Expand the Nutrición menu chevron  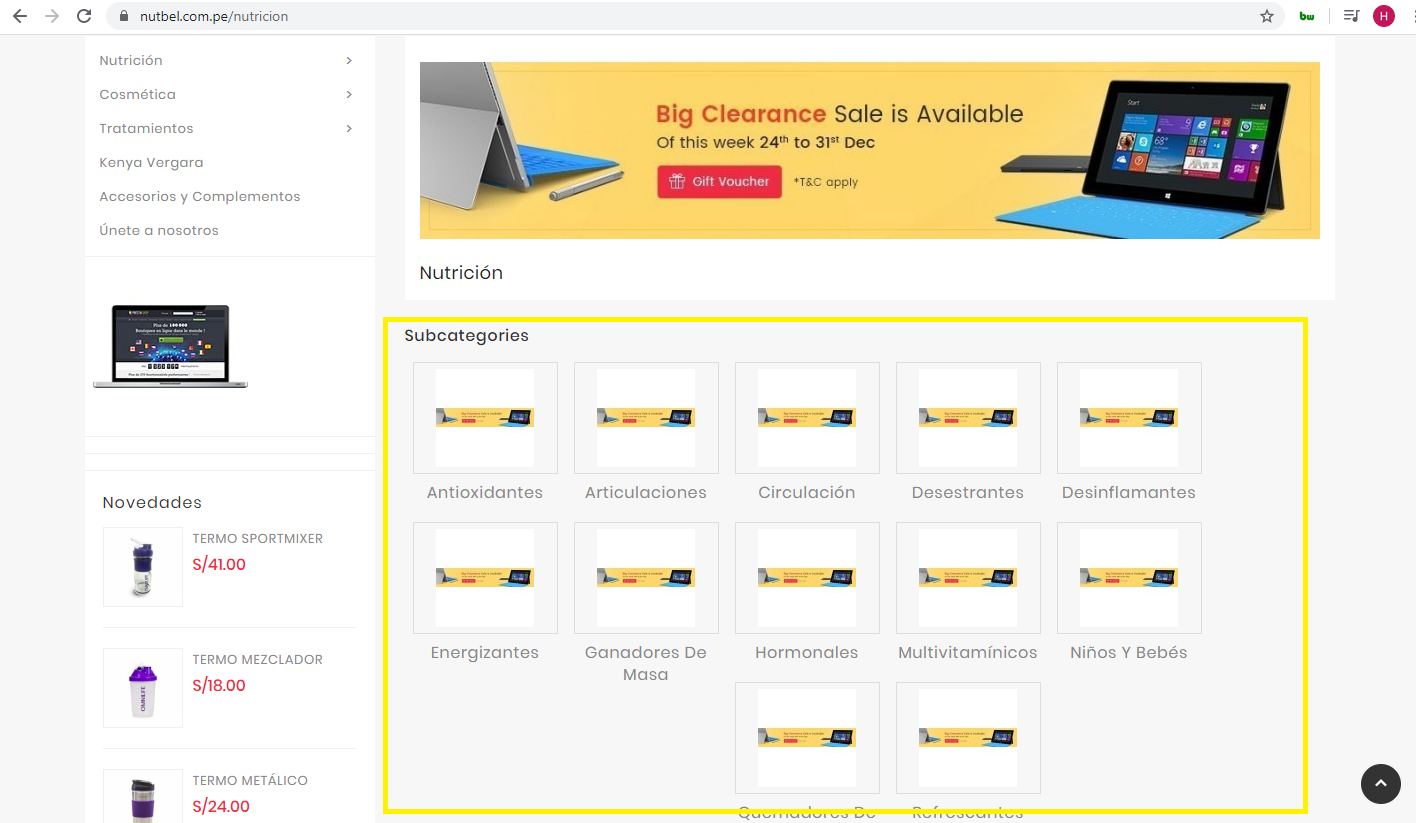[x=349, y=61]
